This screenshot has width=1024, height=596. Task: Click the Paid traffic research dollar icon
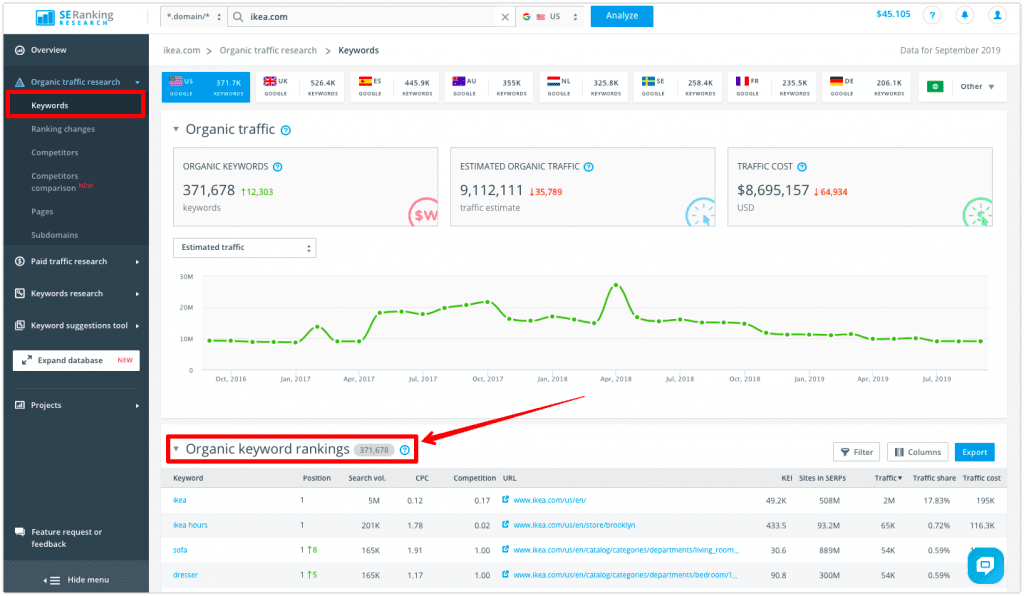20,261
